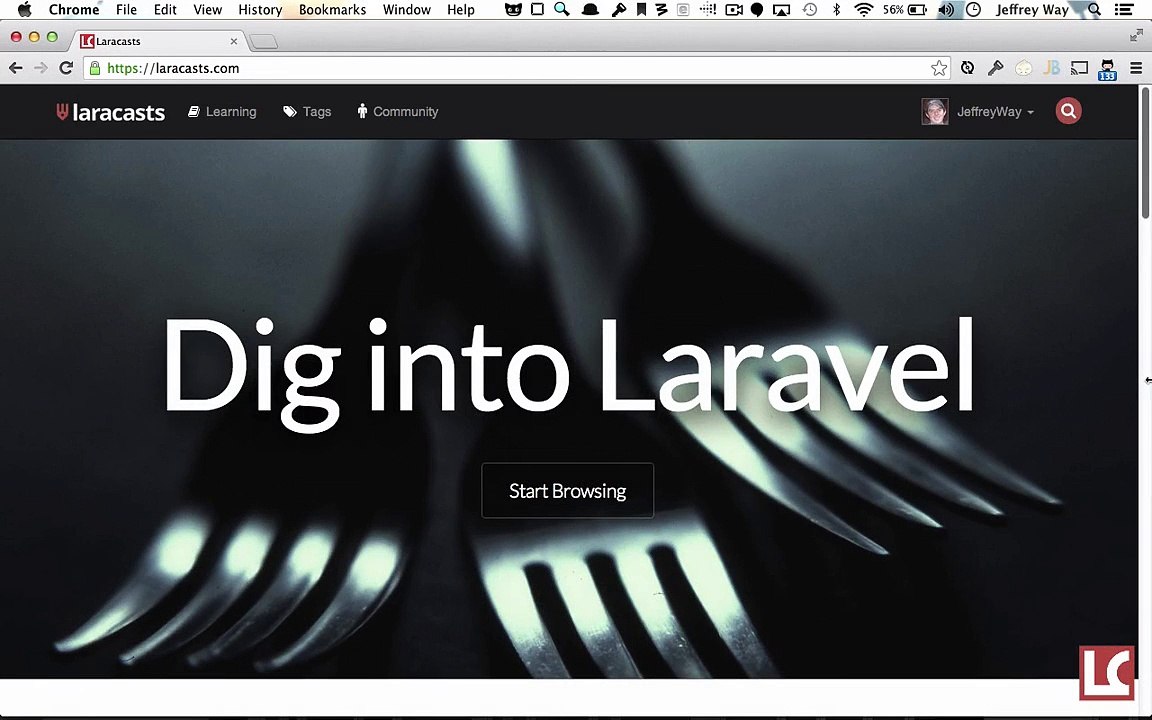Click the page vertical scrollbar thumb
Viewport: 1152px width, 720px height.
[x=1145, y=153]
